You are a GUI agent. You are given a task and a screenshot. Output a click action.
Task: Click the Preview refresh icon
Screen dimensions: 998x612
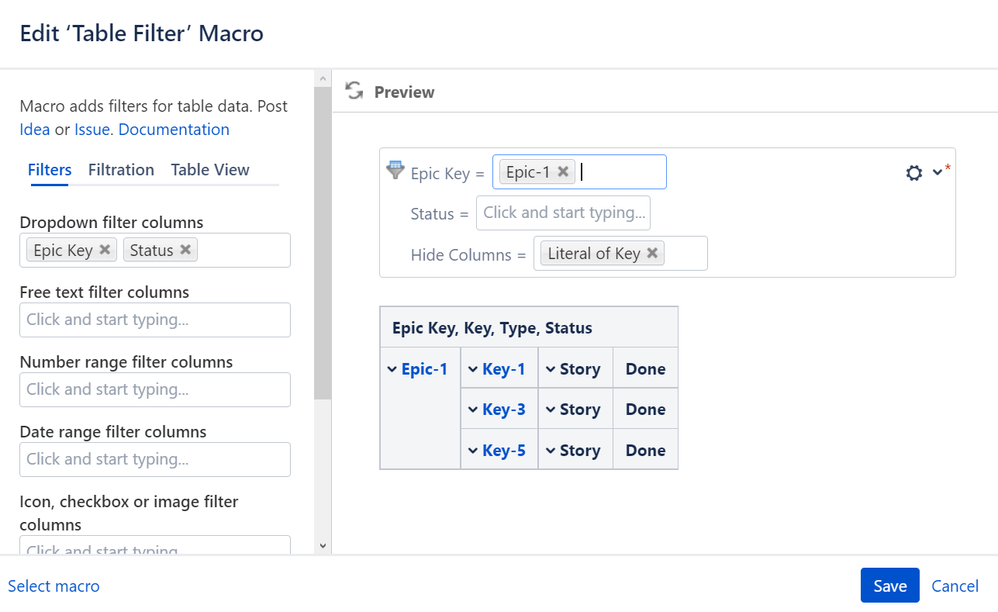(354, 91)
